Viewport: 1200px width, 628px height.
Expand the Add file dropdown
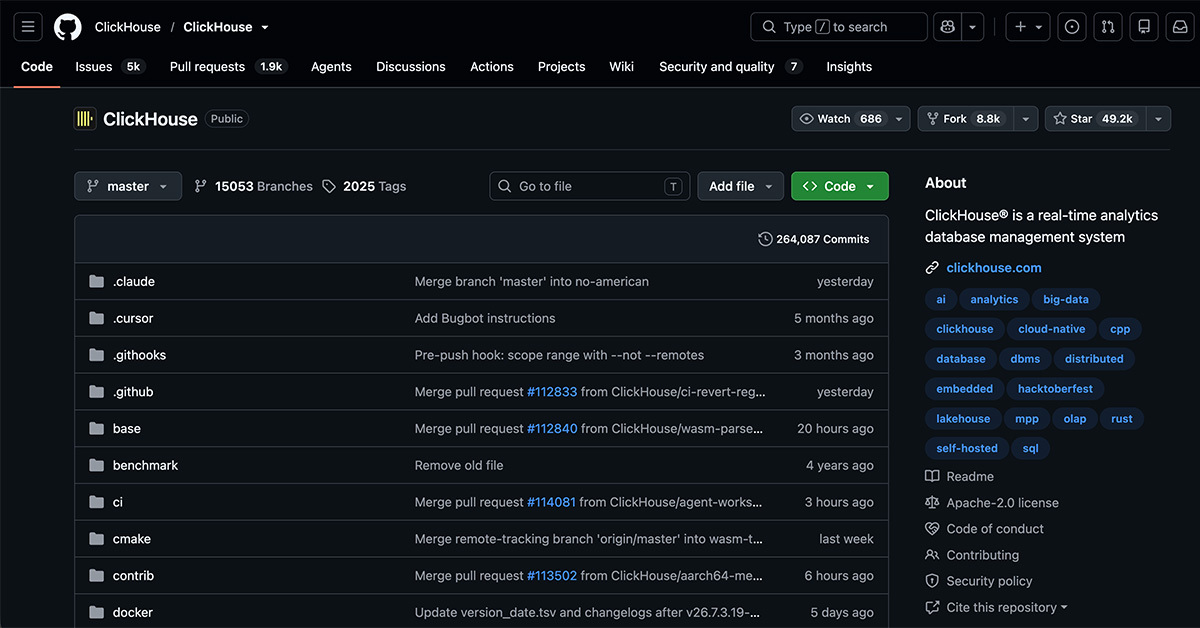coord(741,186)
